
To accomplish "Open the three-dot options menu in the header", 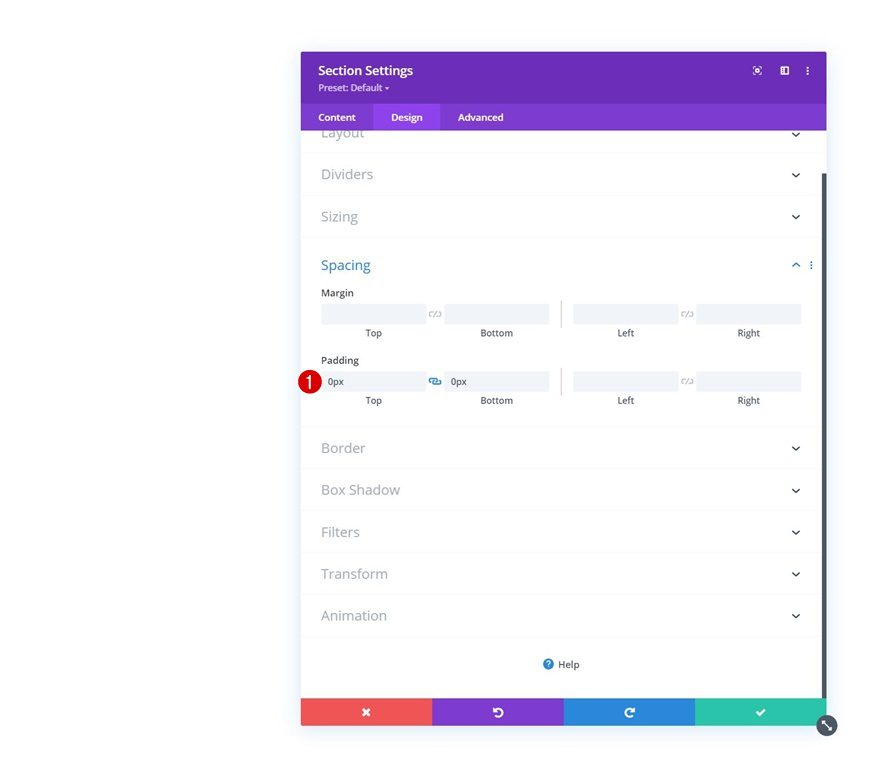I will click(x=808, y=70).
